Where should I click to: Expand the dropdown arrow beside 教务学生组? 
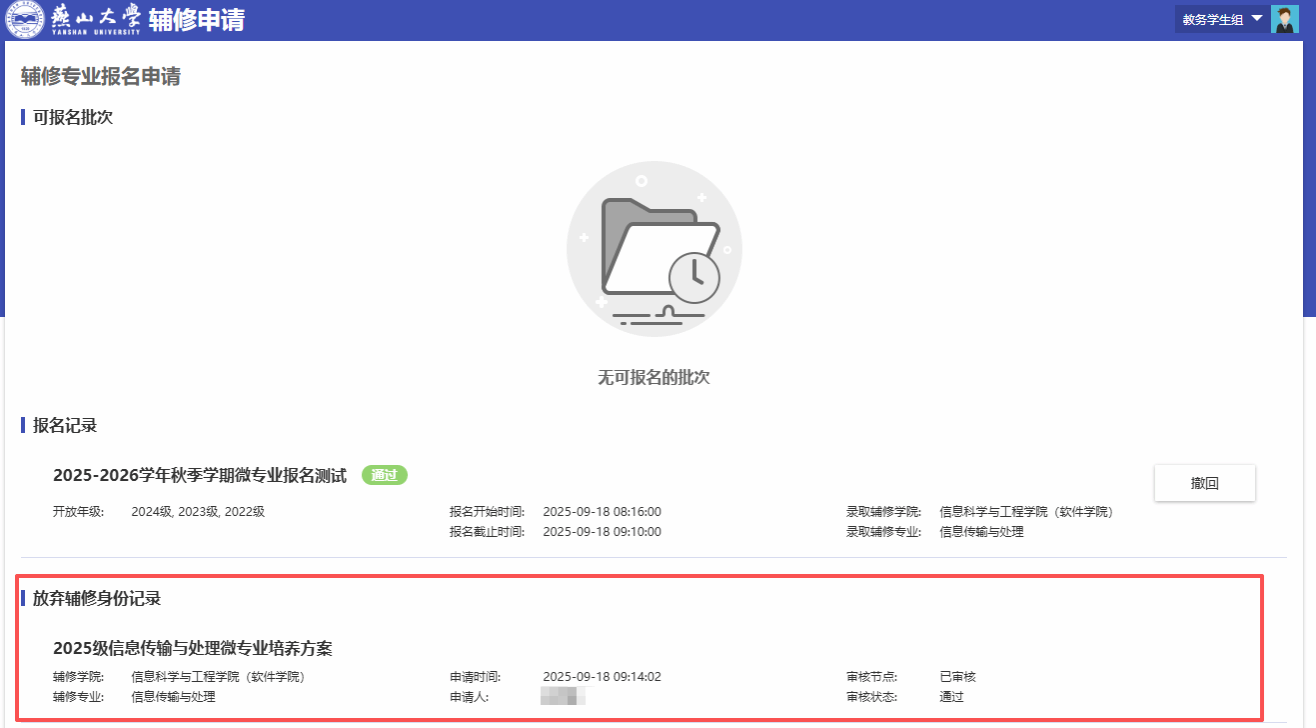(x=1257, y=18)
